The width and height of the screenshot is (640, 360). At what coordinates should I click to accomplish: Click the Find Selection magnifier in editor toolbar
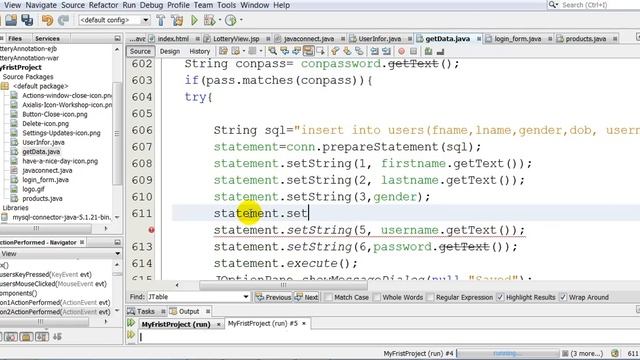coord(272,51)
